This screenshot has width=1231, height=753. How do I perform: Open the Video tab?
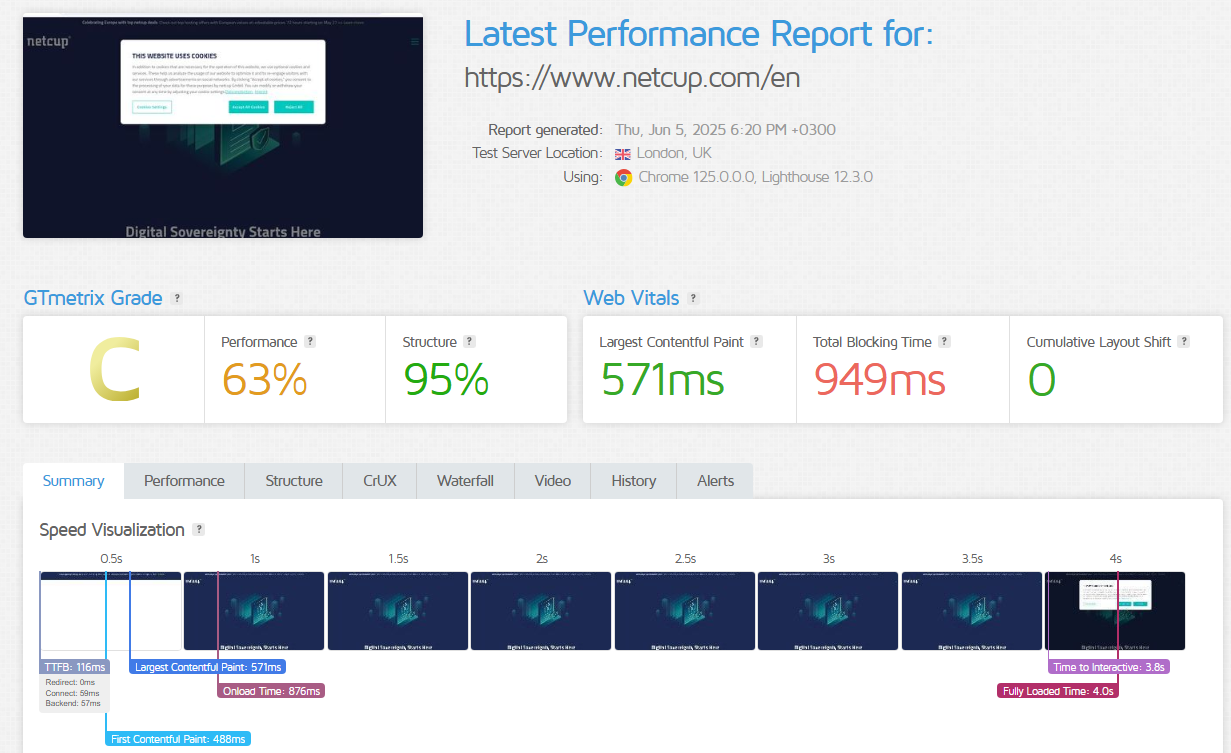point(553,481)
